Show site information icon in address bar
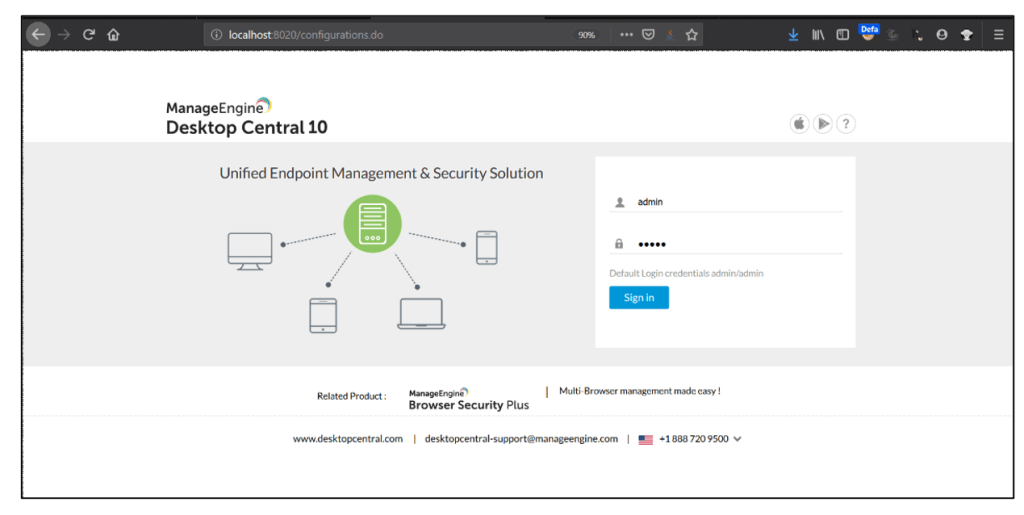This screenshot has height=515, width=1024. click(x=216, y=35)
